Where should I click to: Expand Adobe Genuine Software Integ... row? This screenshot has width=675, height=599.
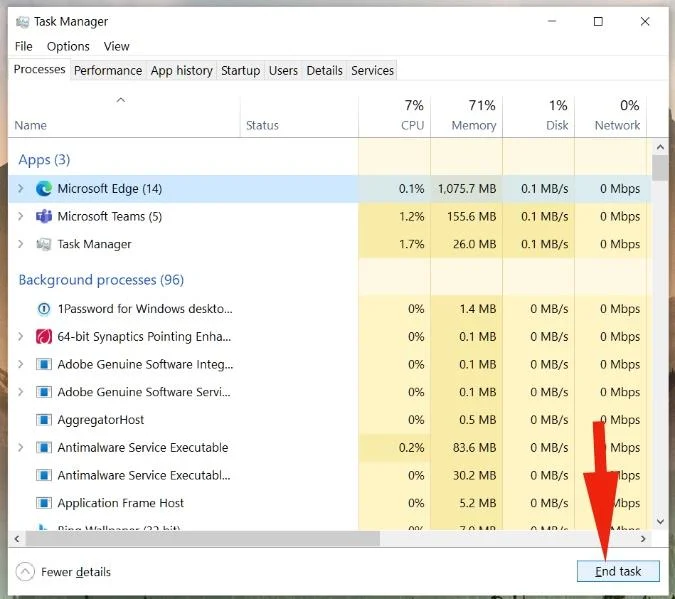pyautogui.click(x=20, y=364)
